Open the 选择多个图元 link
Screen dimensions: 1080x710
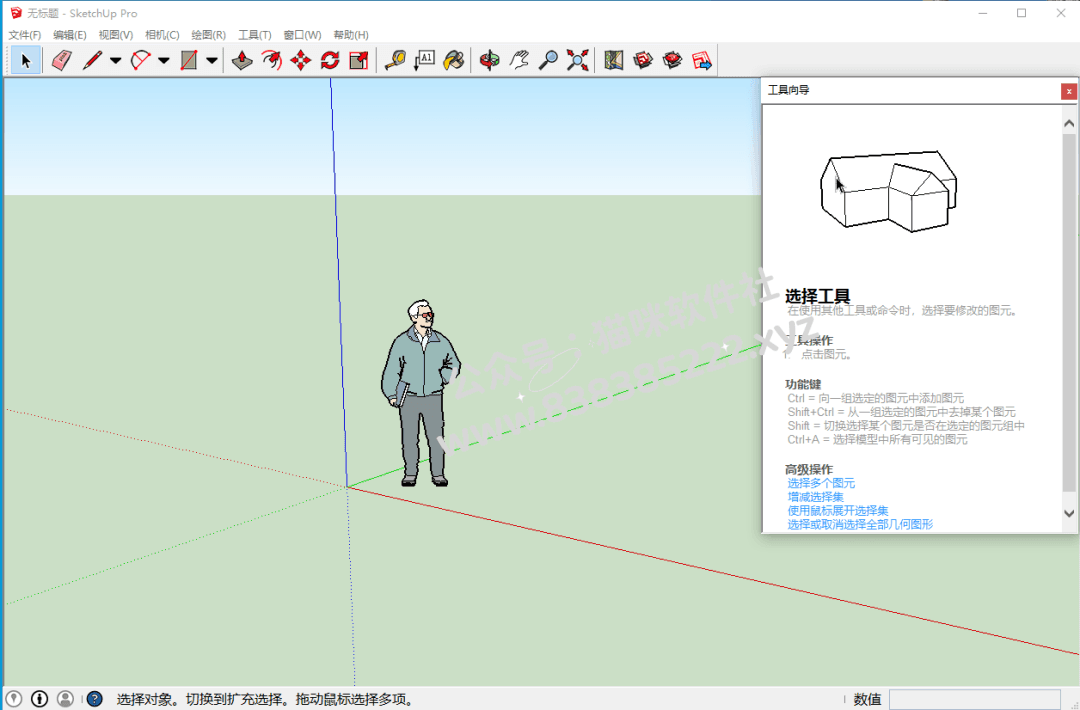coord(821,483)
